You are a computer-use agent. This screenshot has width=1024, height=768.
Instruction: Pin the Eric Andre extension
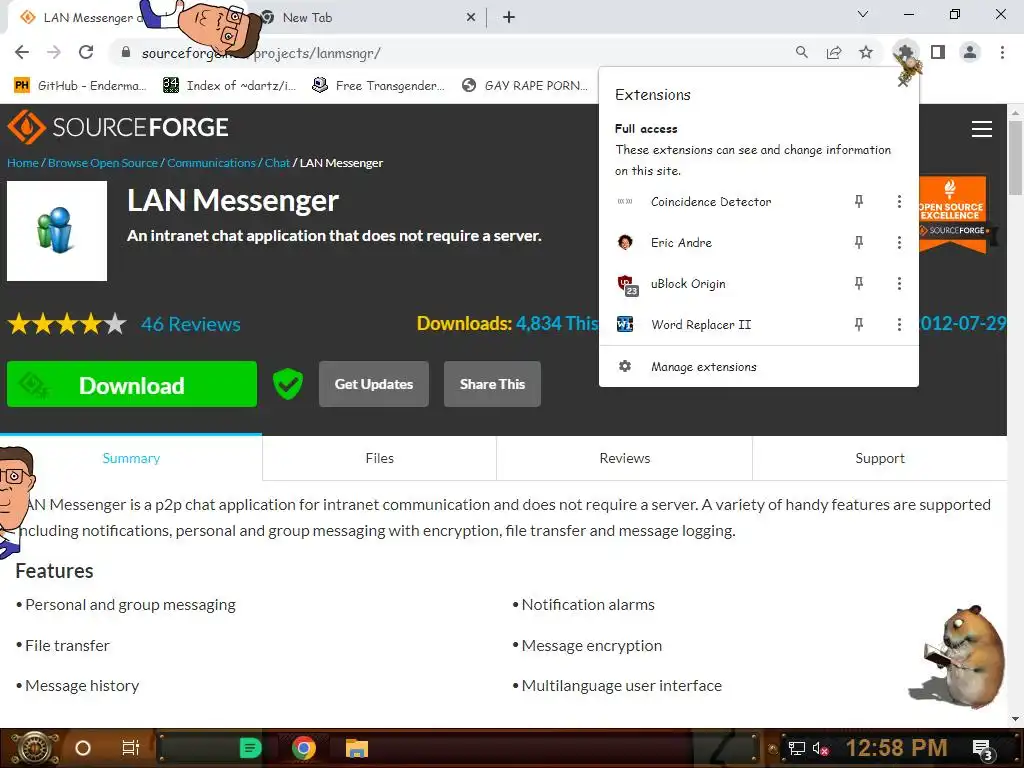[859, 242]
